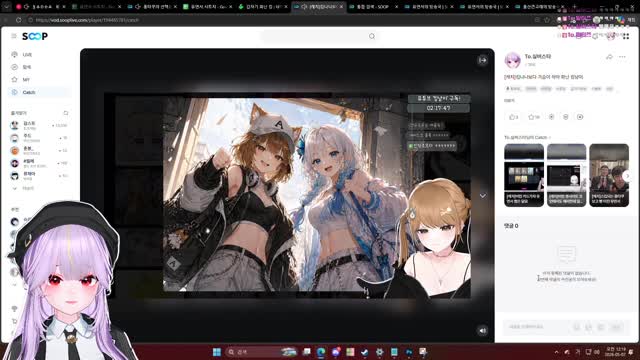Open the three-dot more options menu
This screenshot has height=360, width=640.
[622, 57]
